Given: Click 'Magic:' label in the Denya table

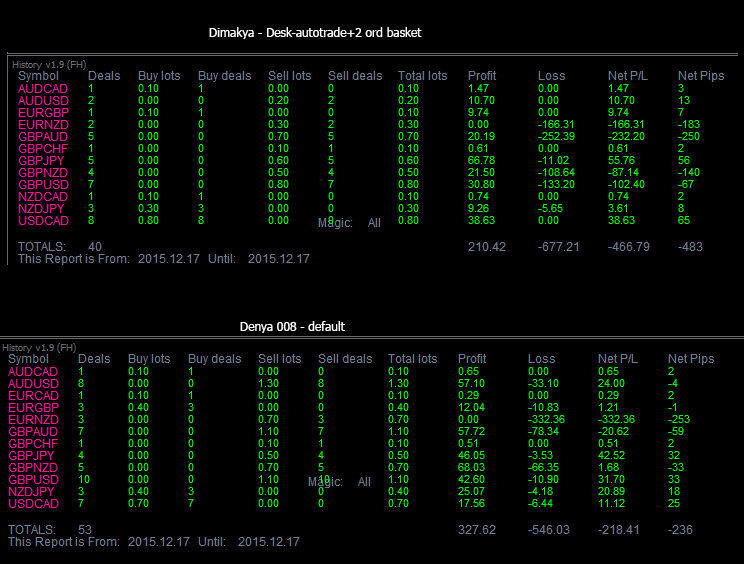Looking at the screenshot, I should 325,482.
